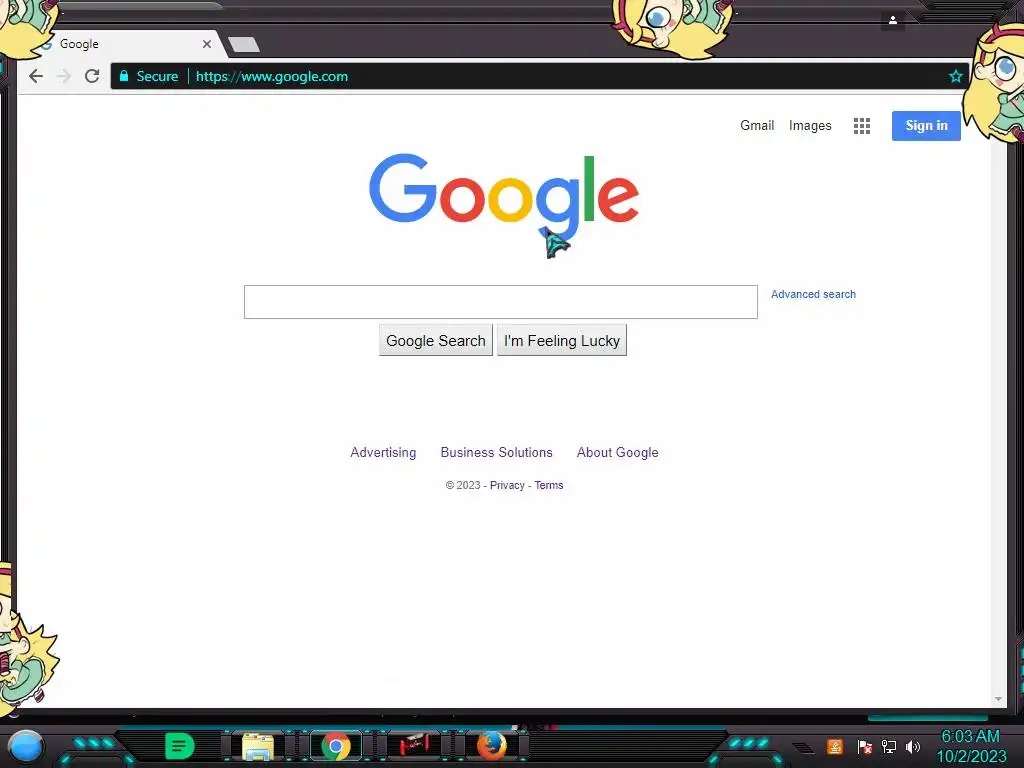1024x768 pixels.
Task: Click the address bar URL
Action: coord(272,76)
